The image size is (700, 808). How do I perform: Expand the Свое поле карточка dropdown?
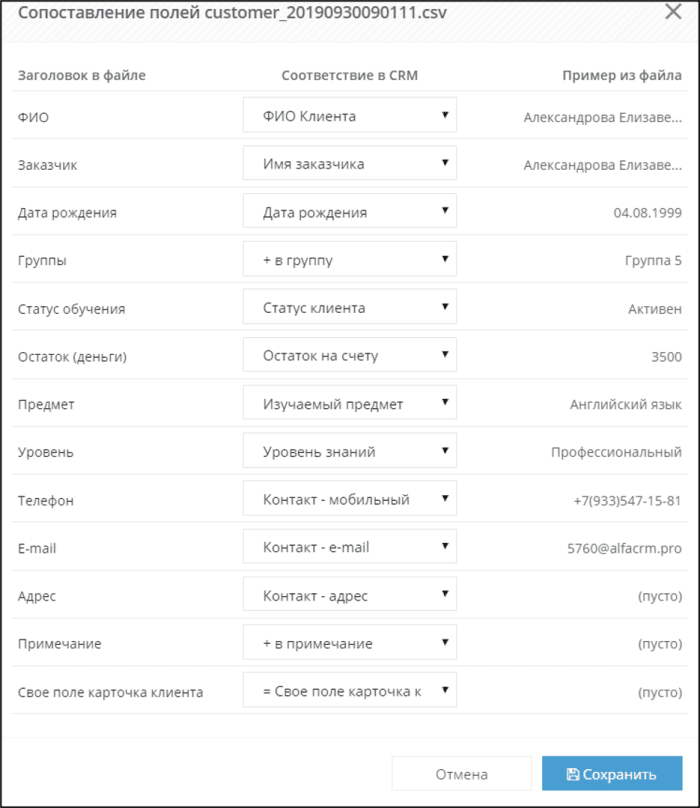[350, 690]
